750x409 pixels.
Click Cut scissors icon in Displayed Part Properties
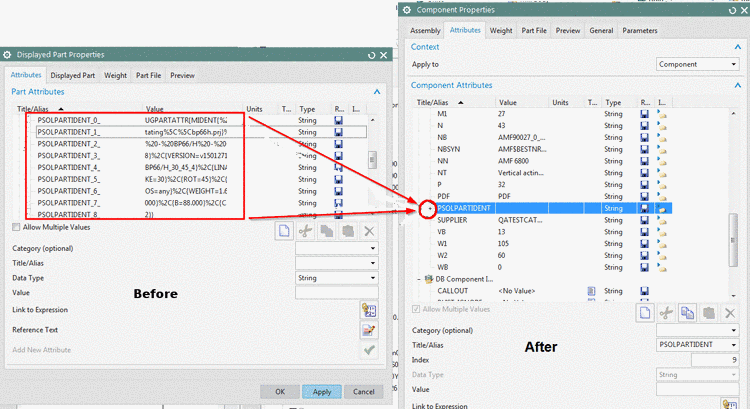305,231
